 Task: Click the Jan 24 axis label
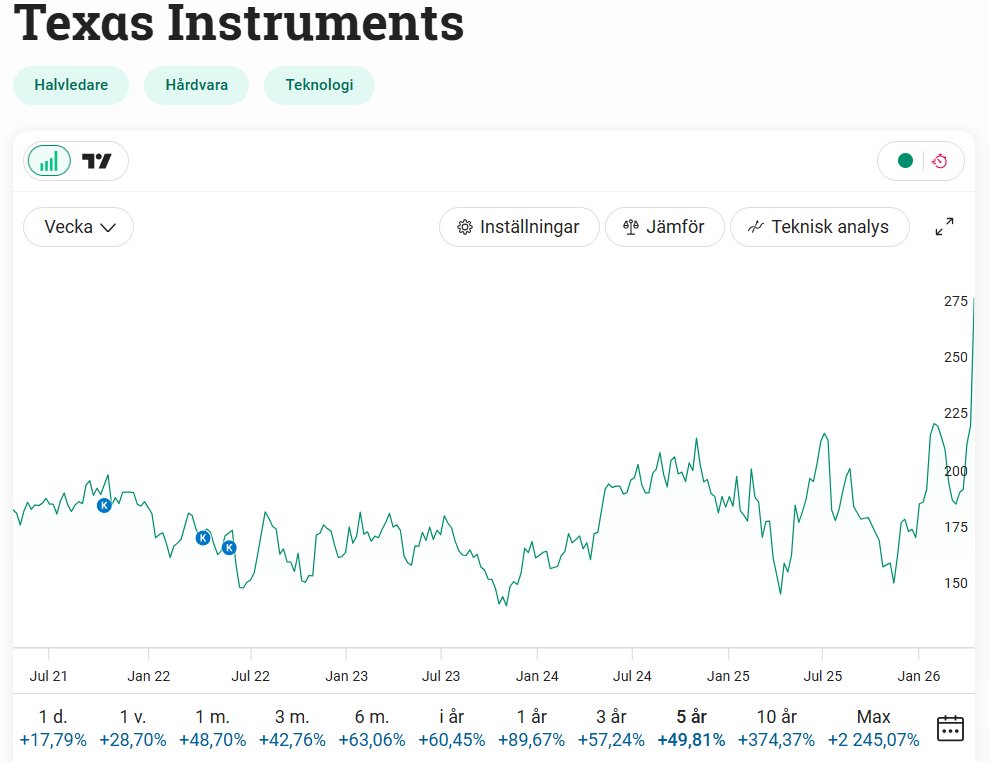coord(537,676)
